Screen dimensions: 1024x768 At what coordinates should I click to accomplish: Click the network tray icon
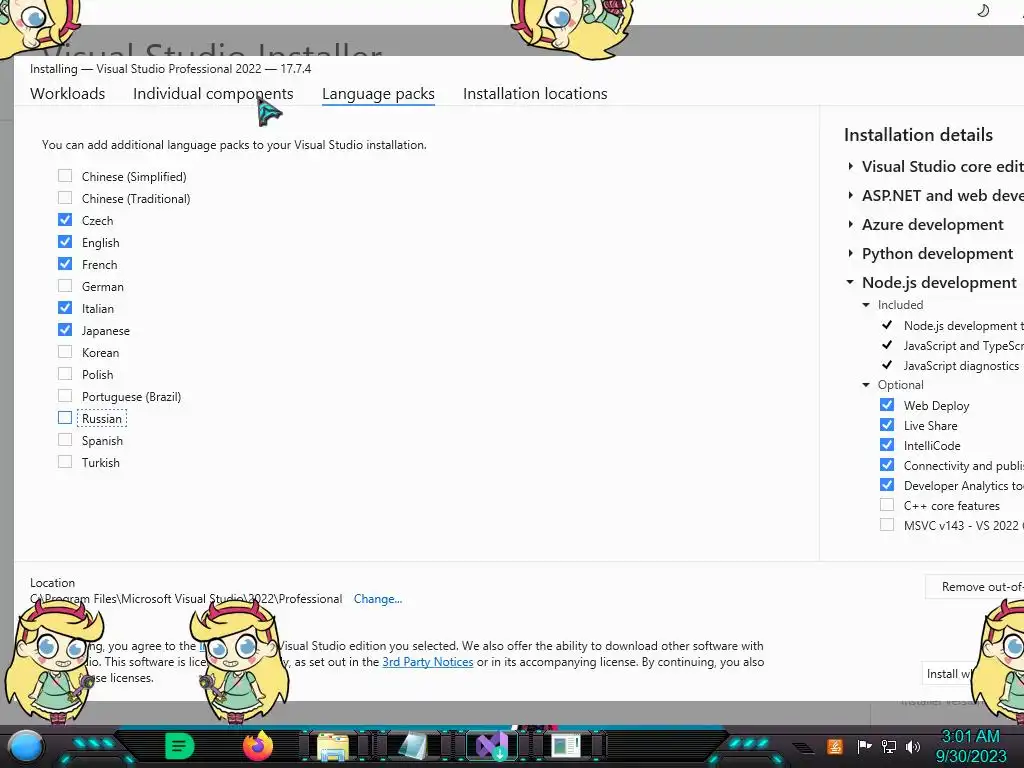(889, 746)
